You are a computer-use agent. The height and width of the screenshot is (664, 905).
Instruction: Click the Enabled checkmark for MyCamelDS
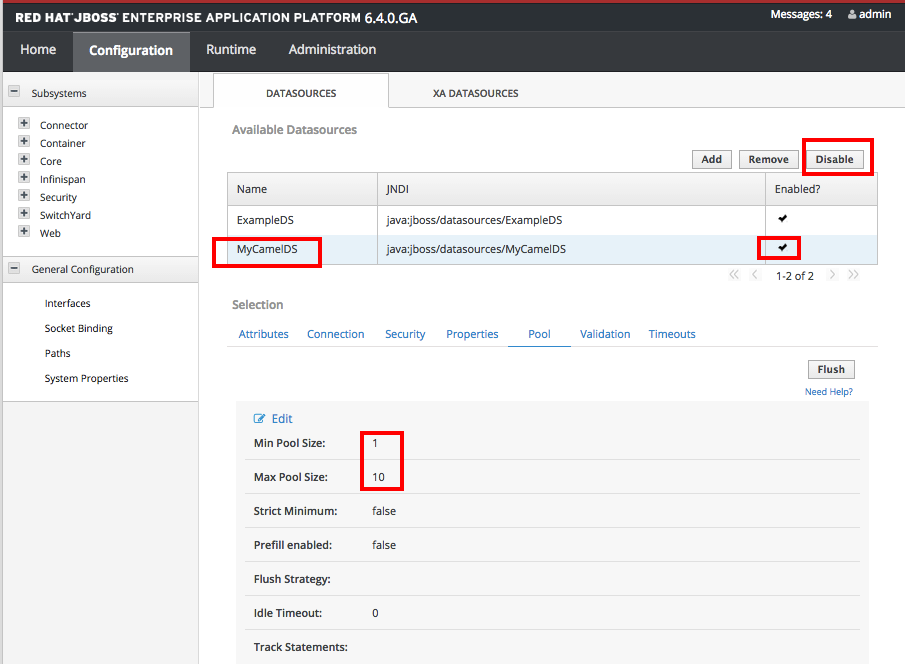click(x=783, y=247)
